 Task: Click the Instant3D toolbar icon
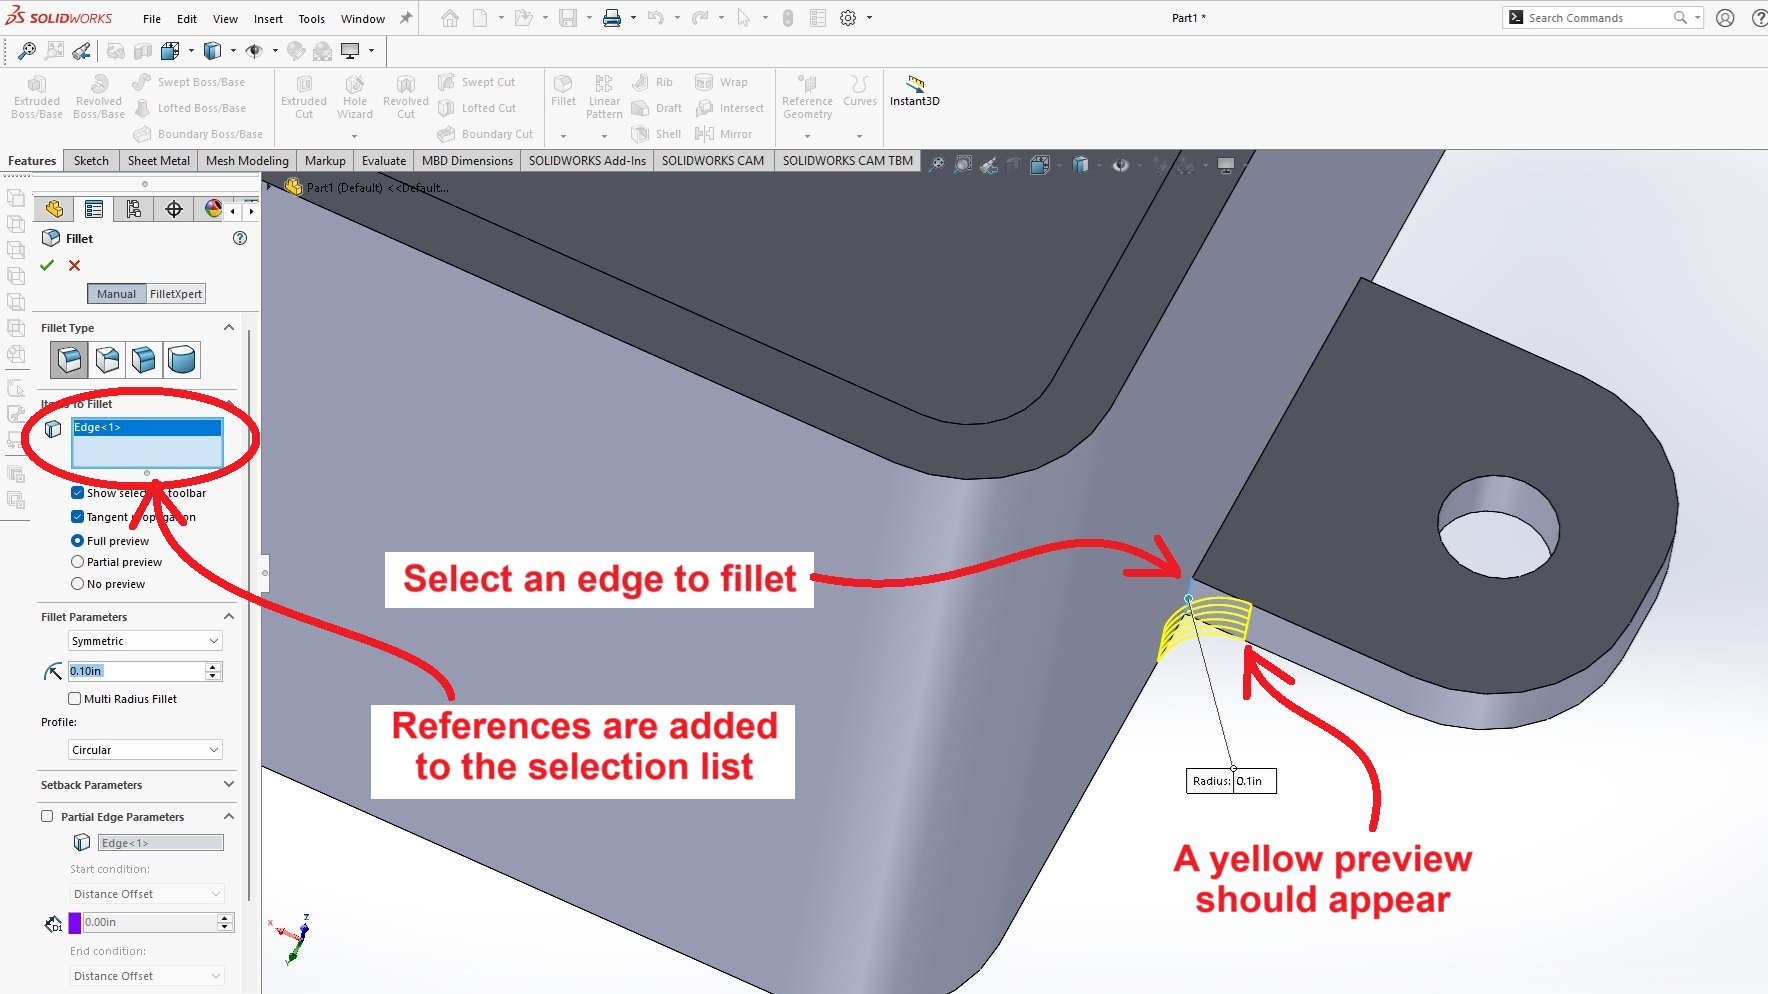[x=914, y=90]
